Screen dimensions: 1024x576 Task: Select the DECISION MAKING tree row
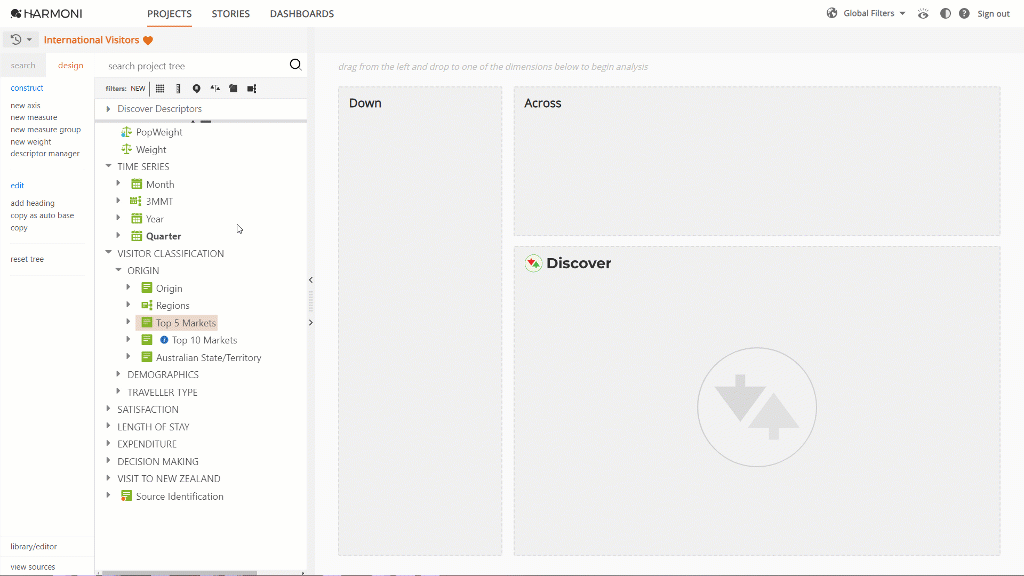tap(157, 461)
